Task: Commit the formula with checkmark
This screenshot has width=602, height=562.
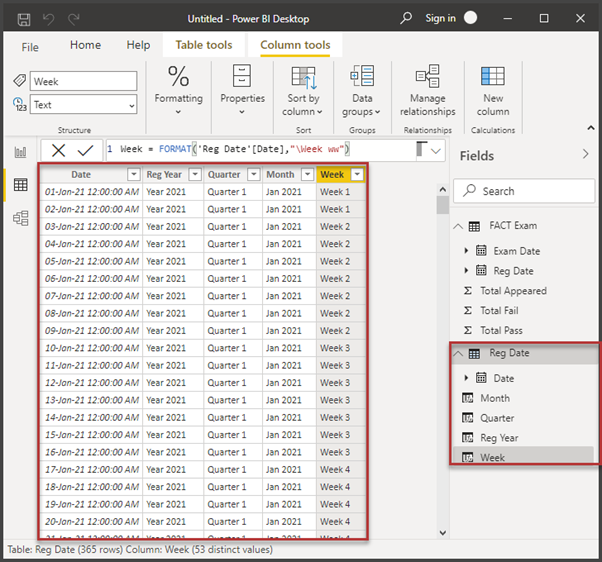Action: click(85, 150)
